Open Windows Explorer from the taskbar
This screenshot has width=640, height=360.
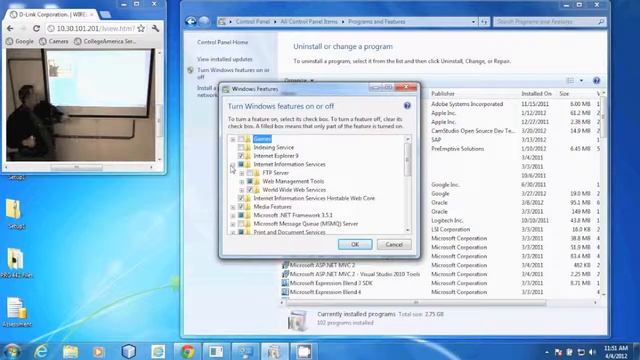[70, 351]
